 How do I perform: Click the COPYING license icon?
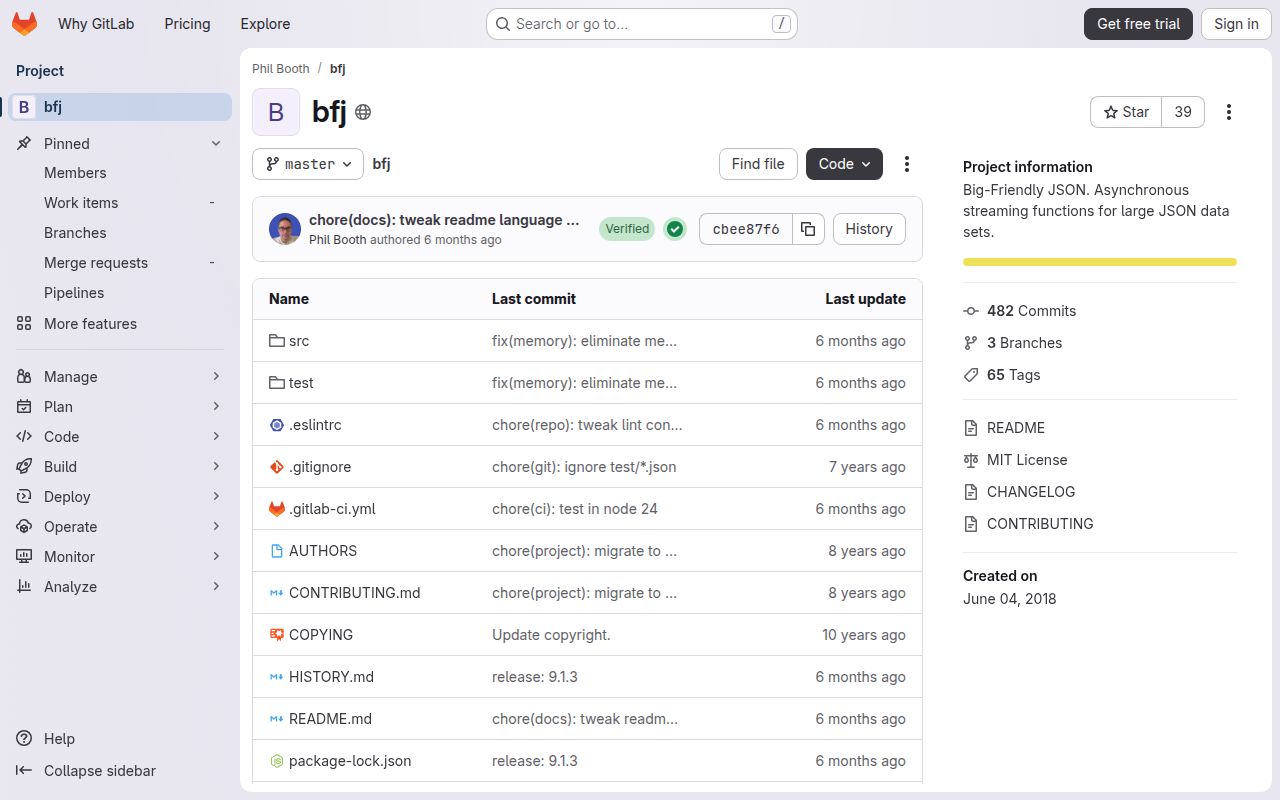click(x=277, y=635)
